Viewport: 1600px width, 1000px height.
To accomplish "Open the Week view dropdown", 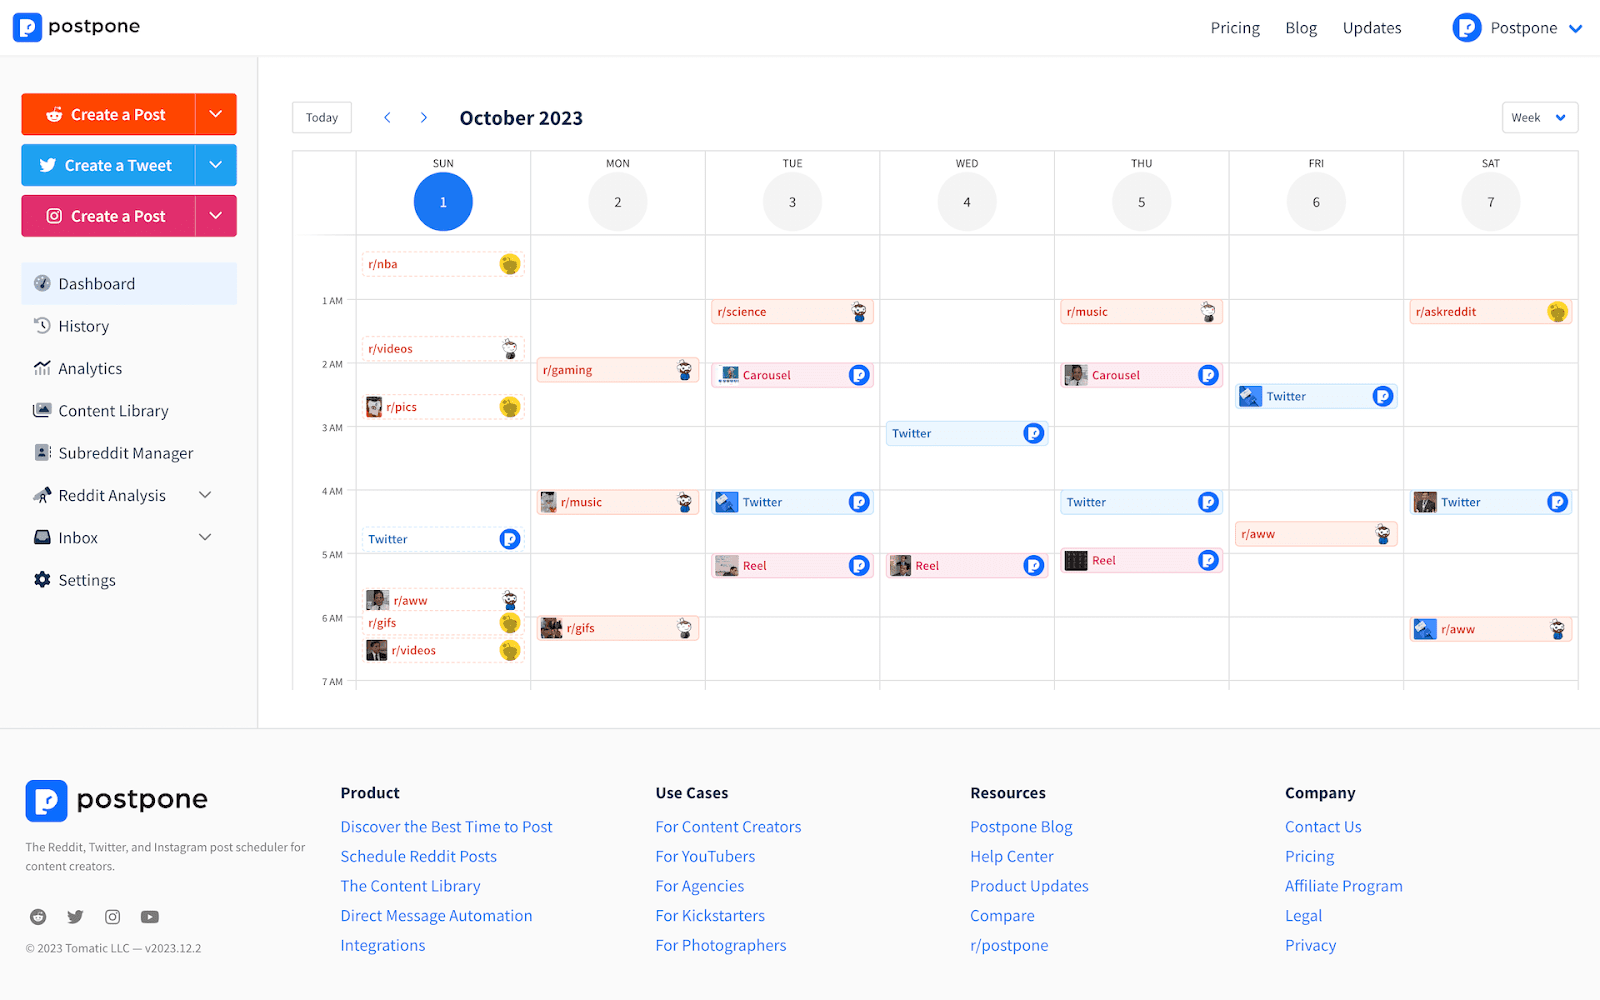I will point(1539,117).
